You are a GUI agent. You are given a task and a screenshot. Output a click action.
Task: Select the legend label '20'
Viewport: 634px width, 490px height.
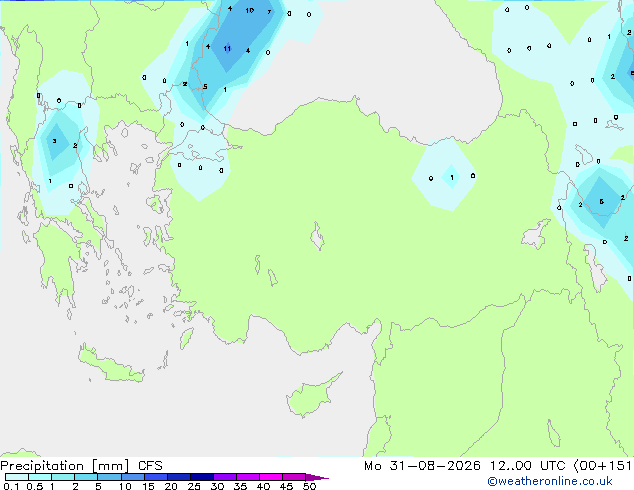pos(171,486)
